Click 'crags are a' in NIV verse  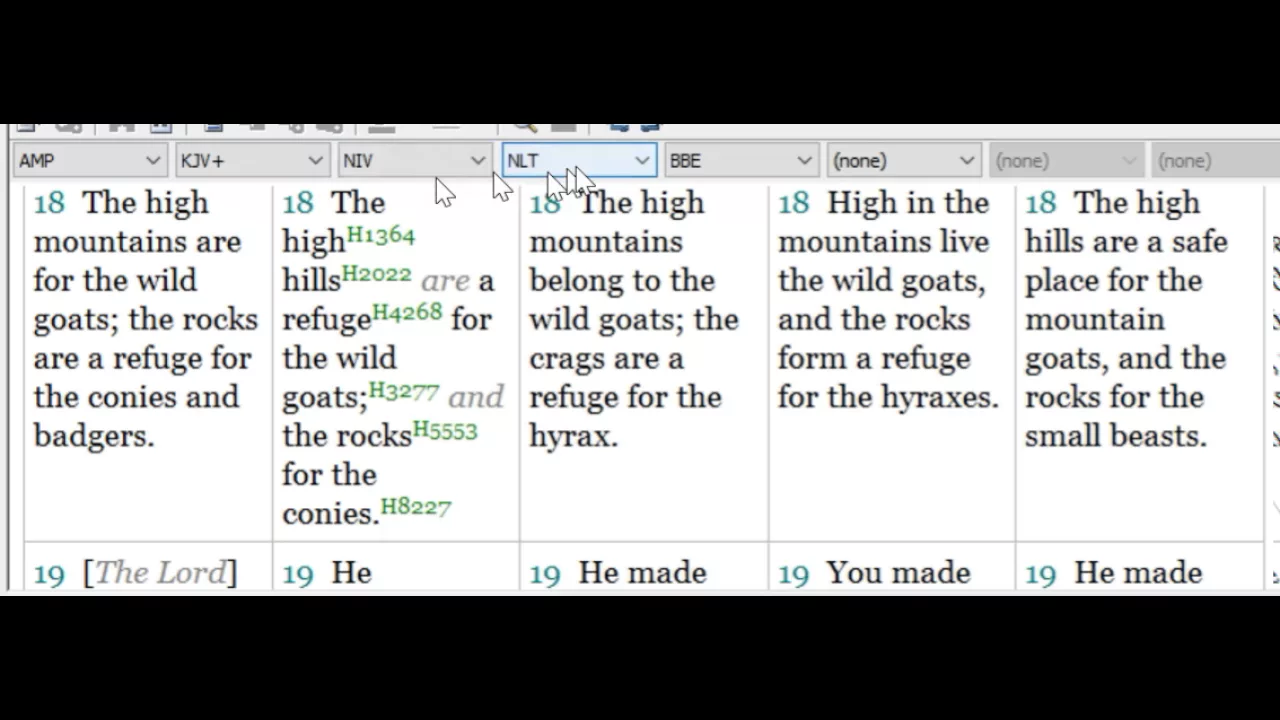click(606, 358)
